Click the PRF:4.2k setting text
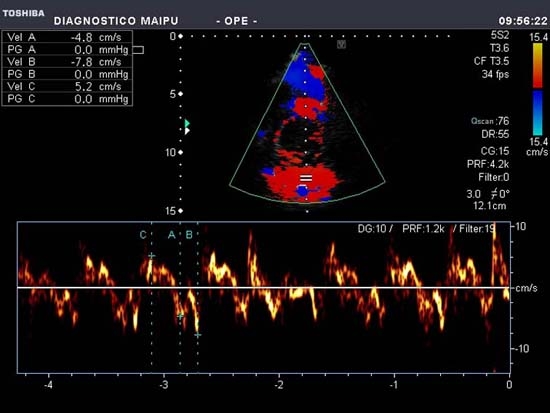550x413 pixels. (x=488, y=164)
